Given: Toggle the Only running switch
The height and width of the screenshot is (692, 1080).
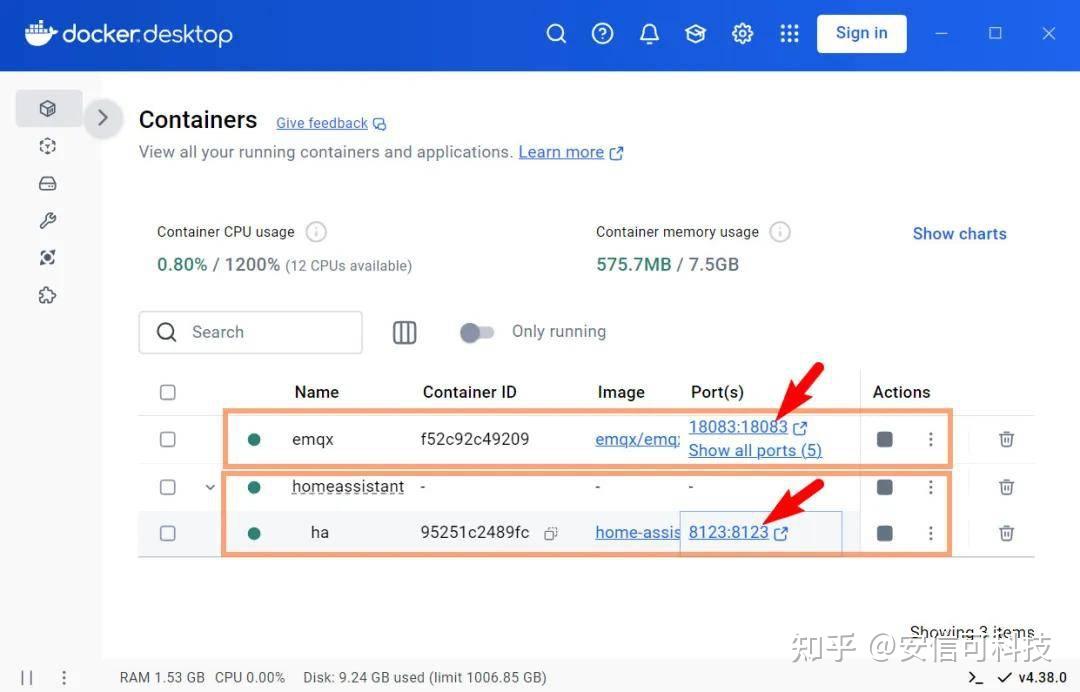Looking at the screenshot, I should click(477, 333).
